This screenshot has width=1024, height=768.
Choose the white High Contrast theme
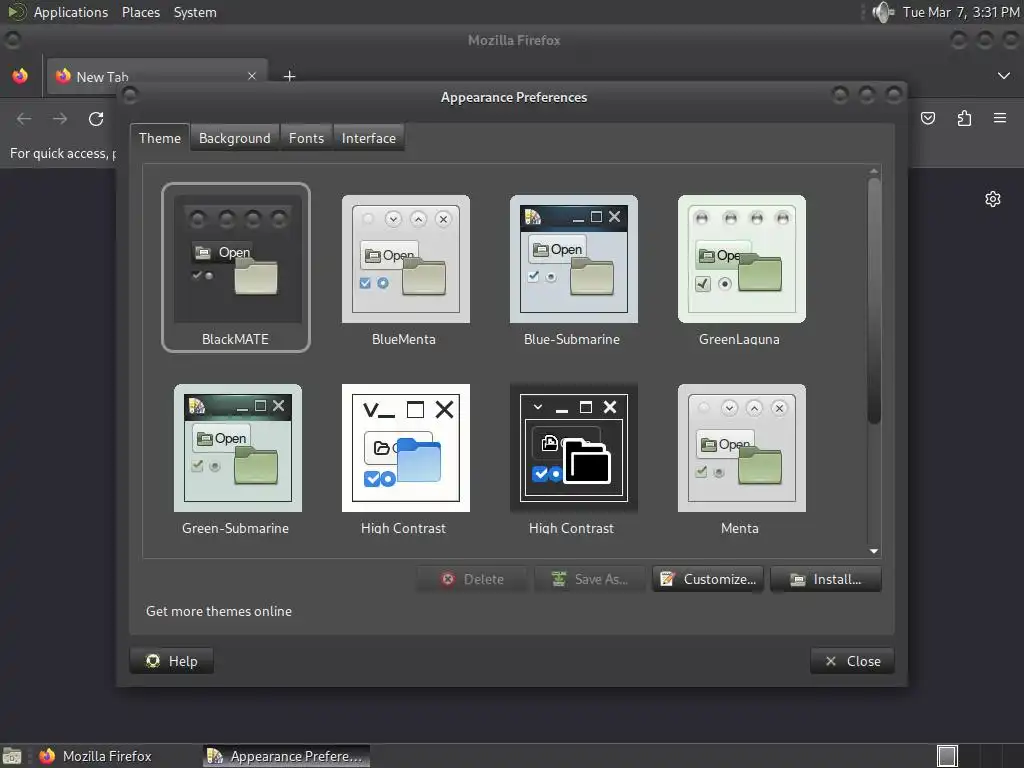tap(405, 456)
